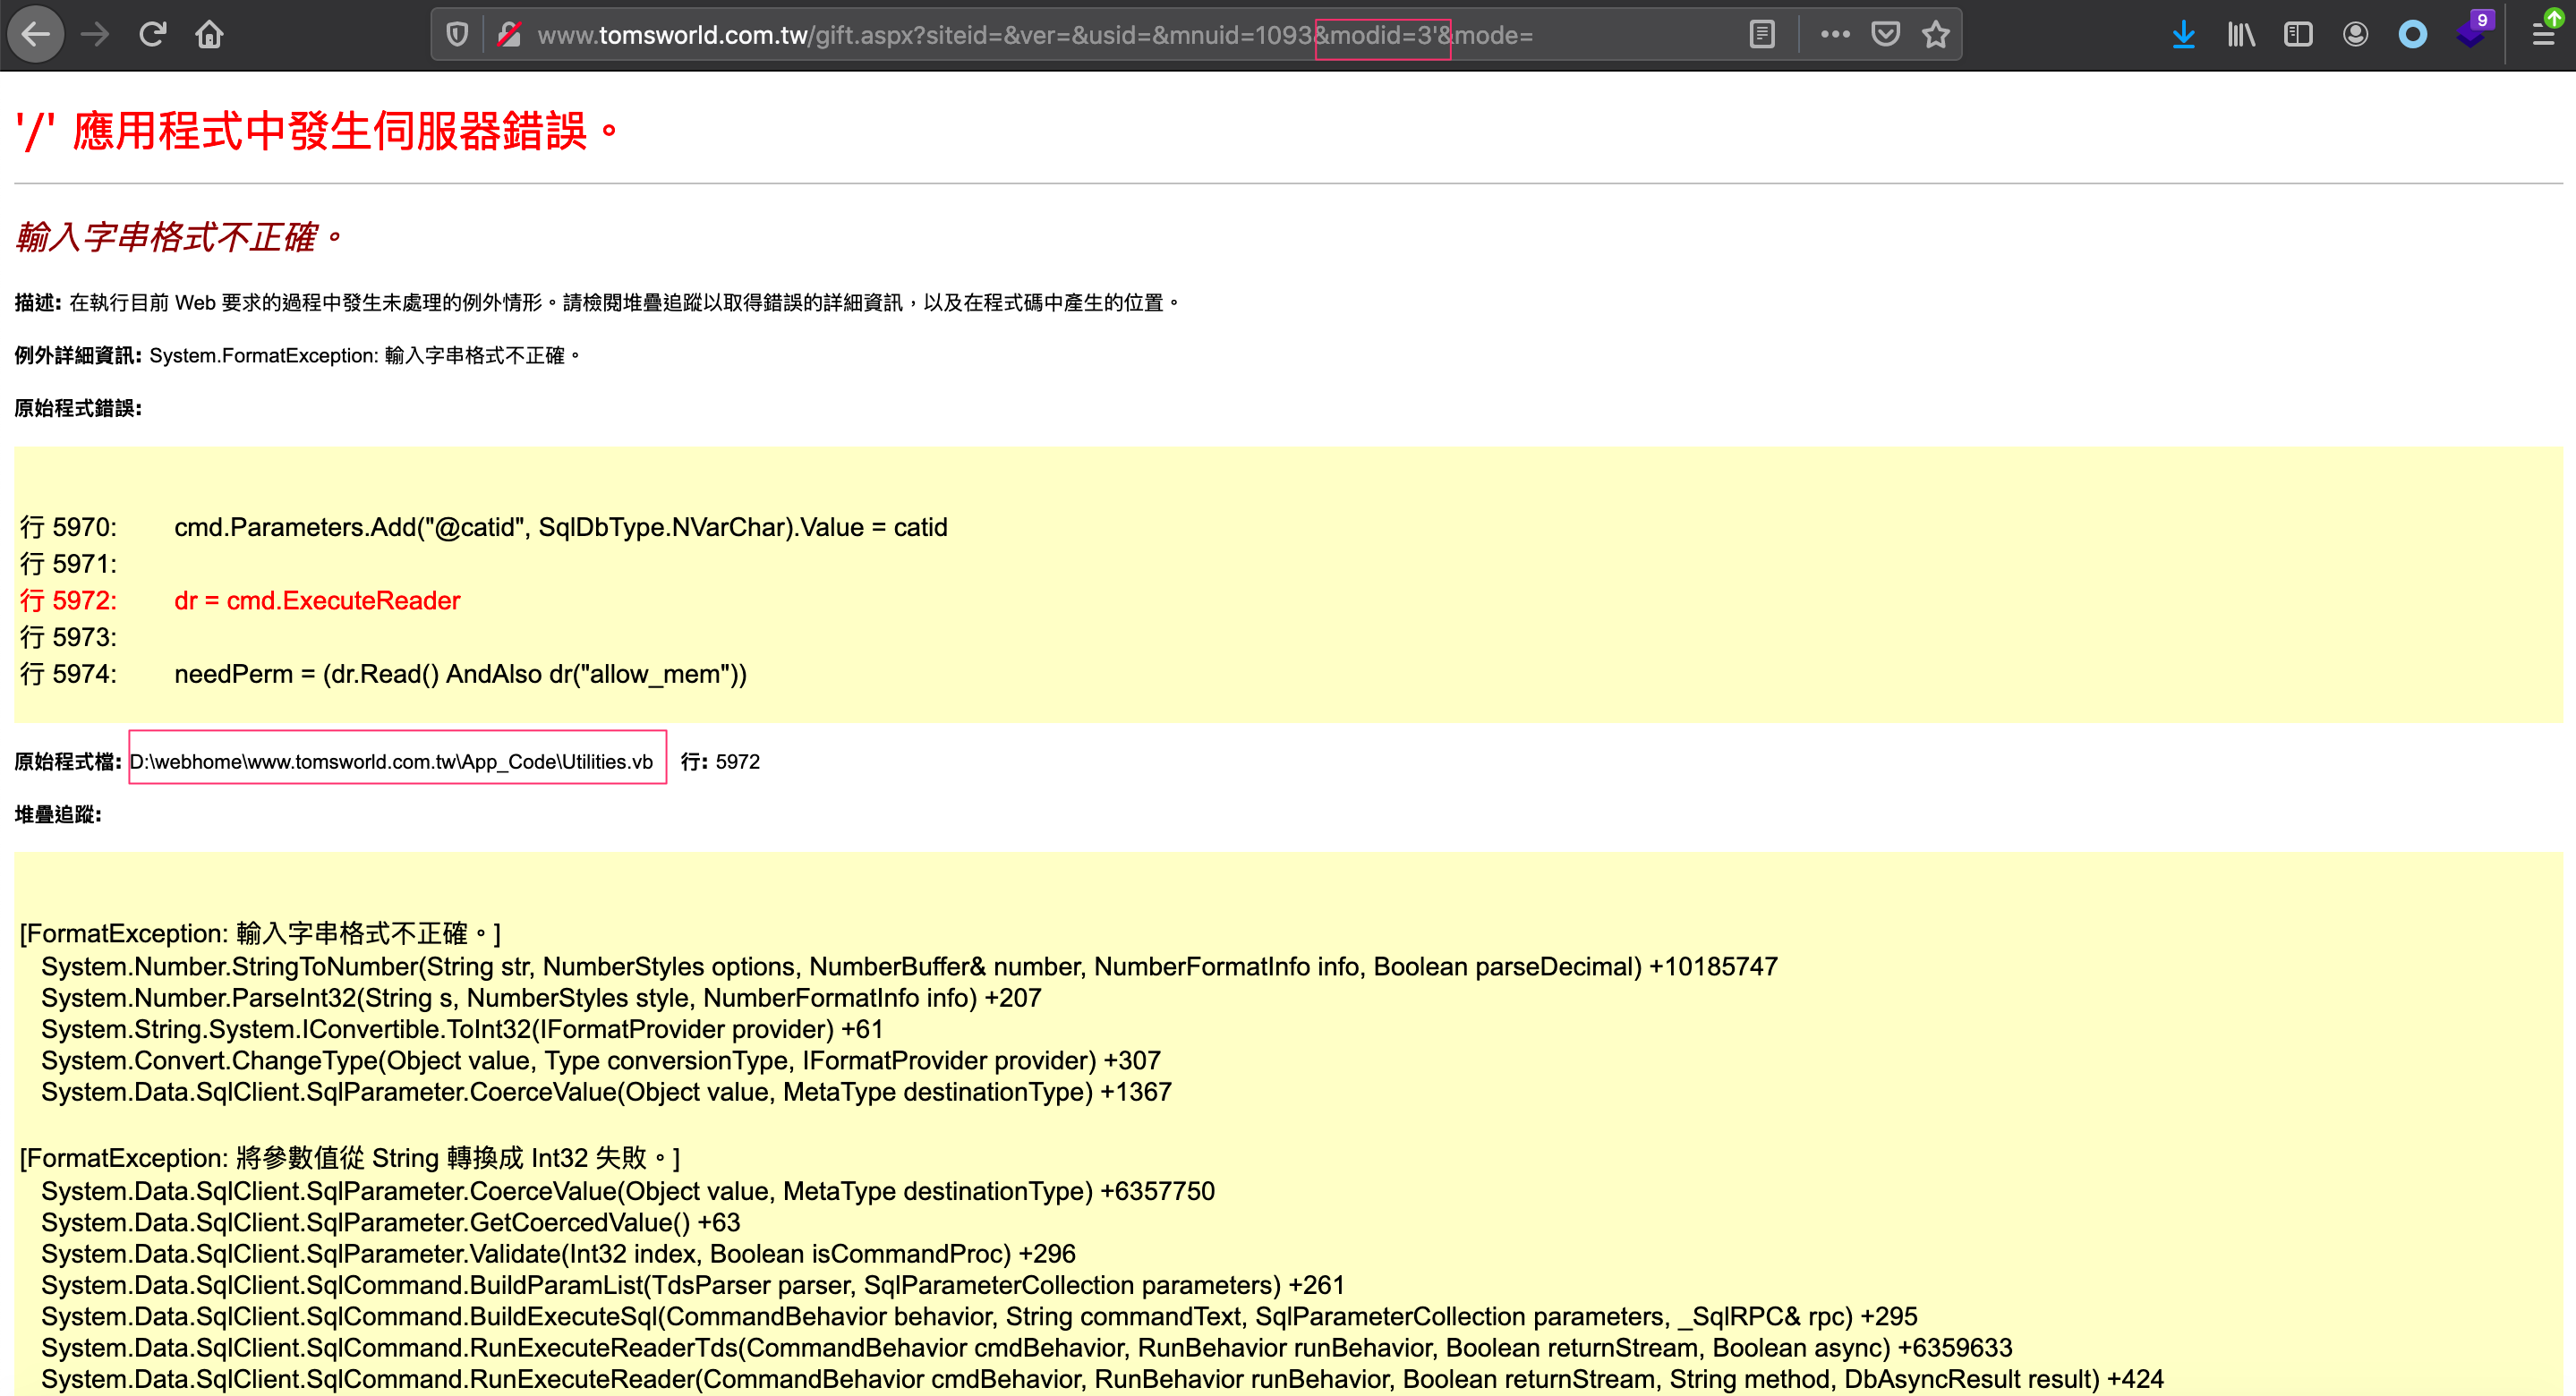Click the String to Int32 FormatException line

(x=350, y=1157)
